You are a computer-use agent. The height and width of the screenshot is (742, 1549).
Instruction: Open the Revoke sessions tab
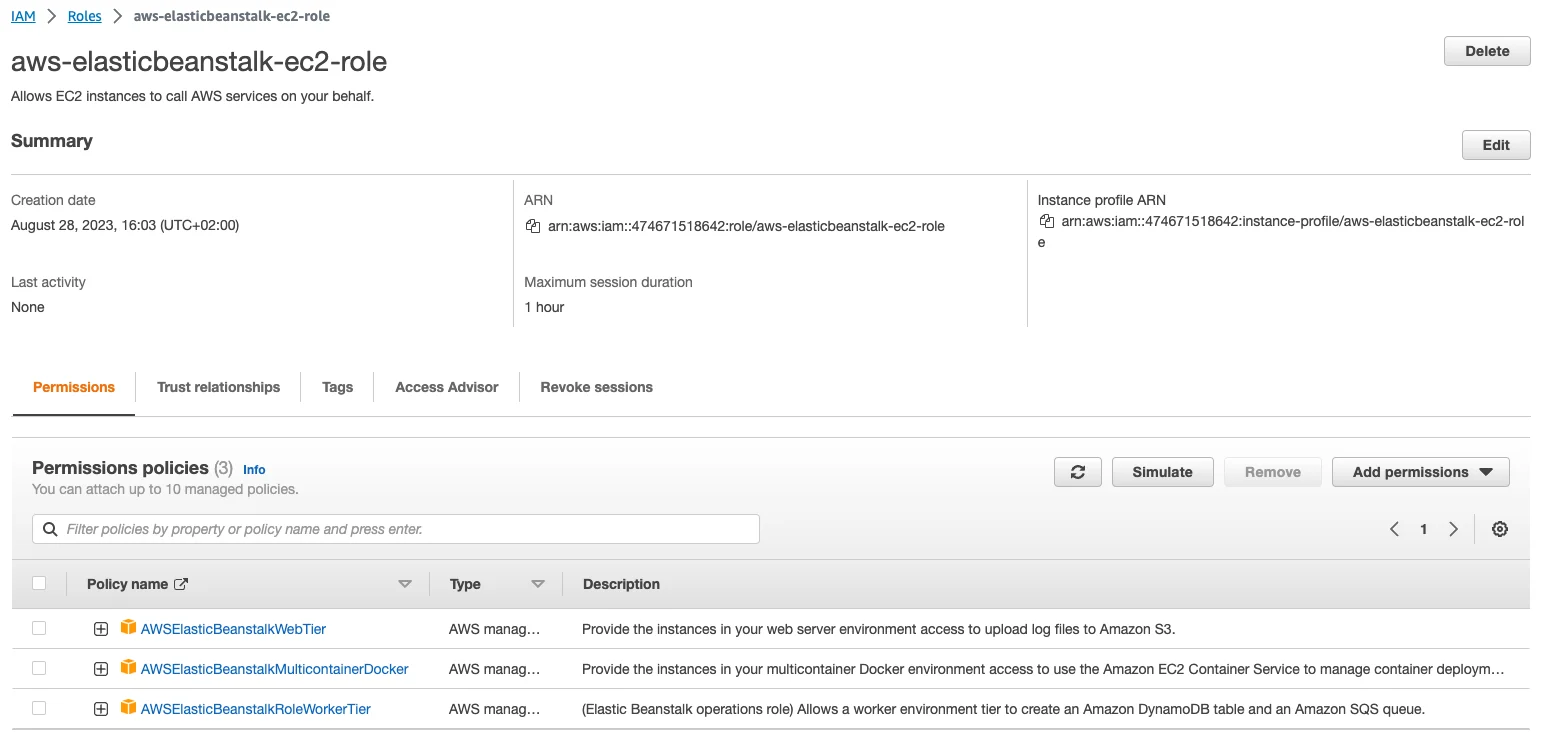(596, 387)
